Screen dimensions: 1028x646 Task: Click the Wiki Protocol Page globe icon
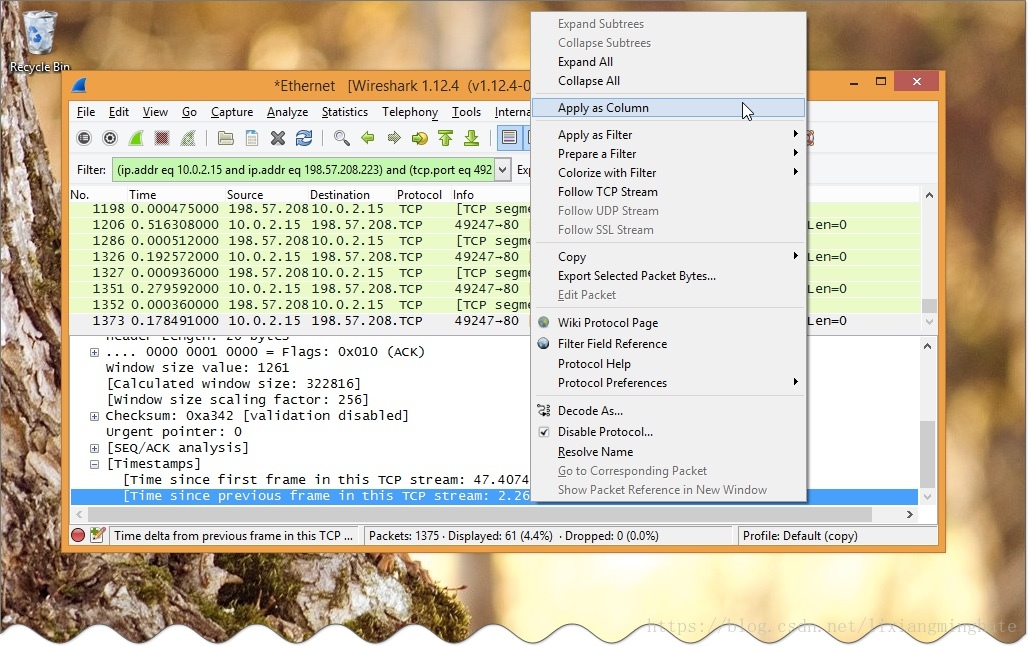pos(544,322)
